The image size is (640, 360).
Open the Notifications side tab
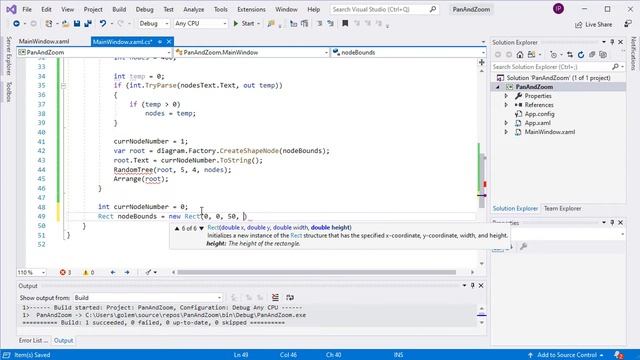633,53
